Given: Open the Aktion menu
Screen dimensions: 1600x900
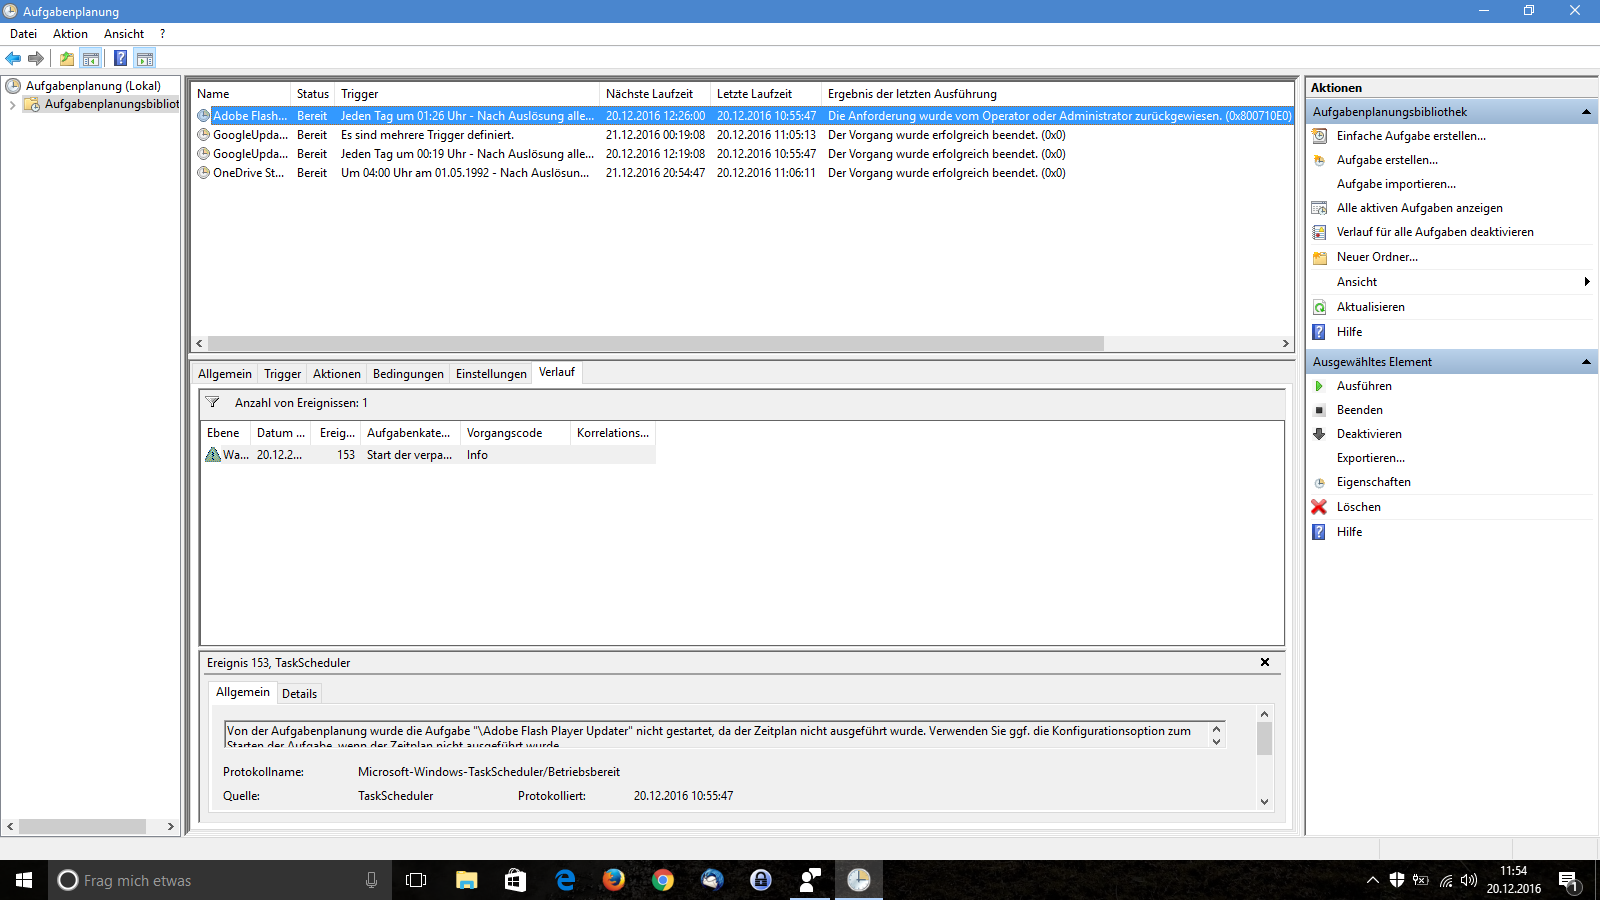Looking at the screenshot, I should (x=70, y=34).
